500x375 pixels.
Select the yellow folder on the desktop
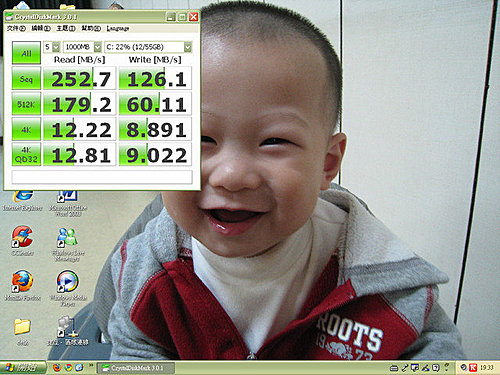(x=23, y=331)
